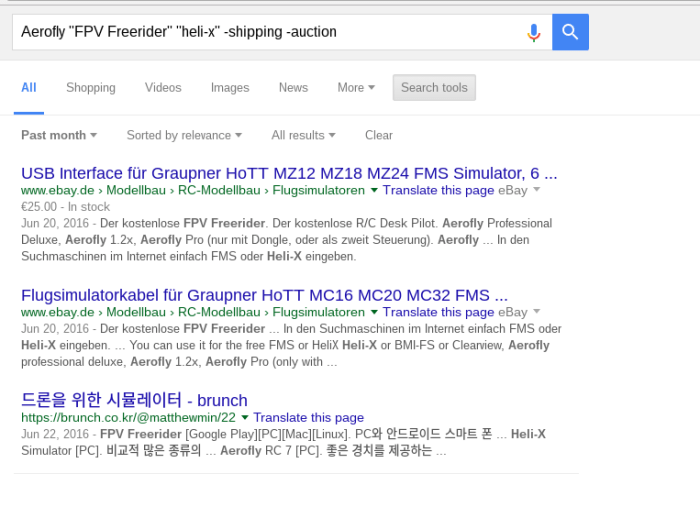700x507 pixels.
Task: Click the microphone voice search icon
Action: pos(533,32)
